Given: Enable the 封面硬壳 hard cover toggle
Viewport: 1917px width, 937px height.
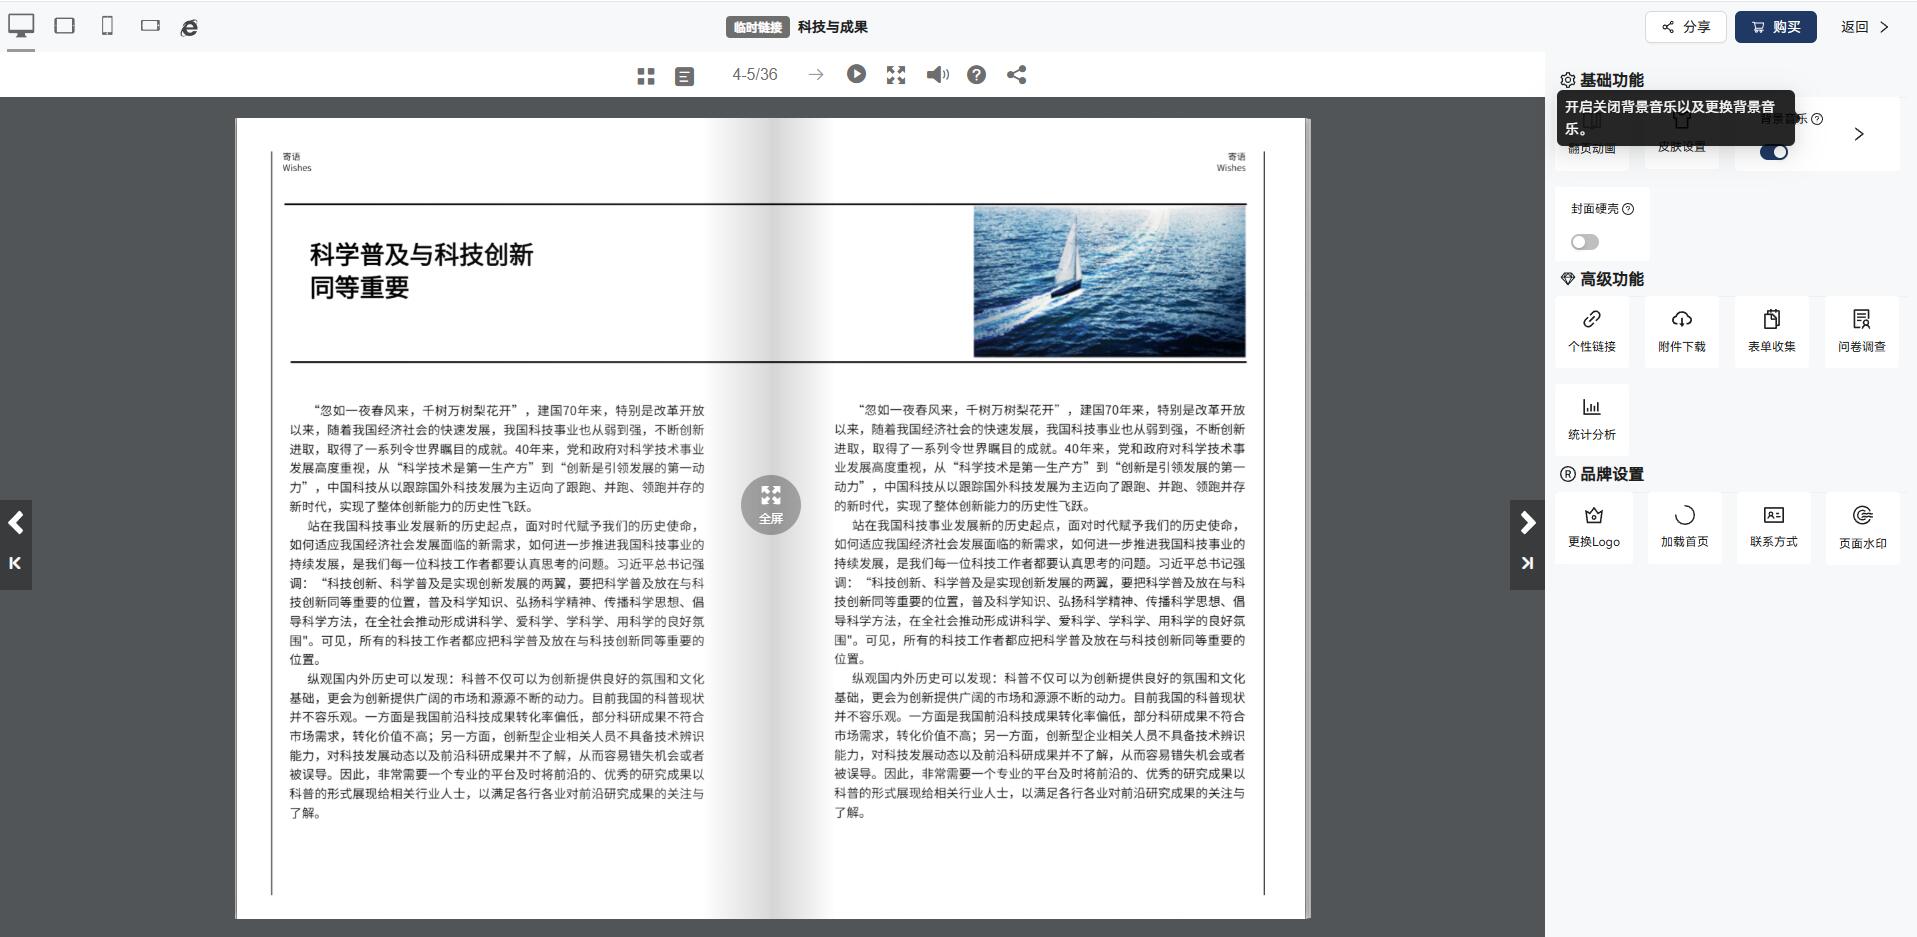Looking at the screenshot, I should click(1585, 242).
